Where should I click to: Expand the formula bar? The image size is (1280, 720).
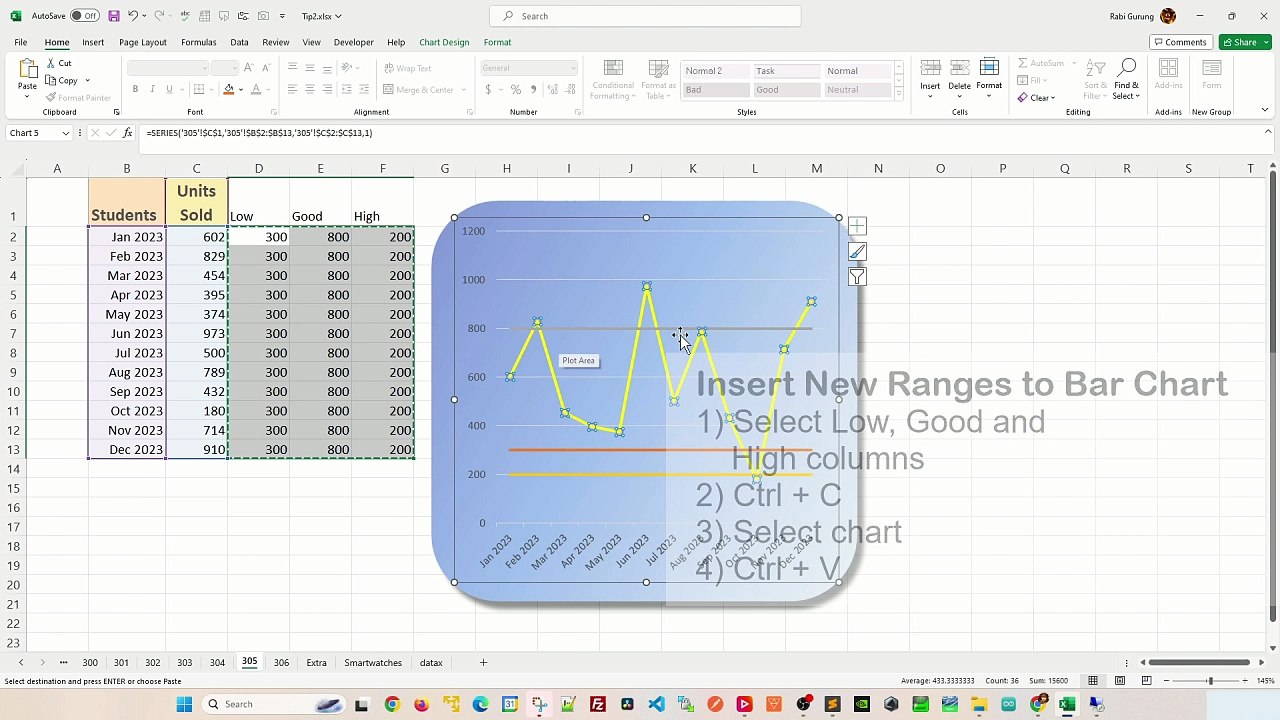click(x=1268, y=133)
